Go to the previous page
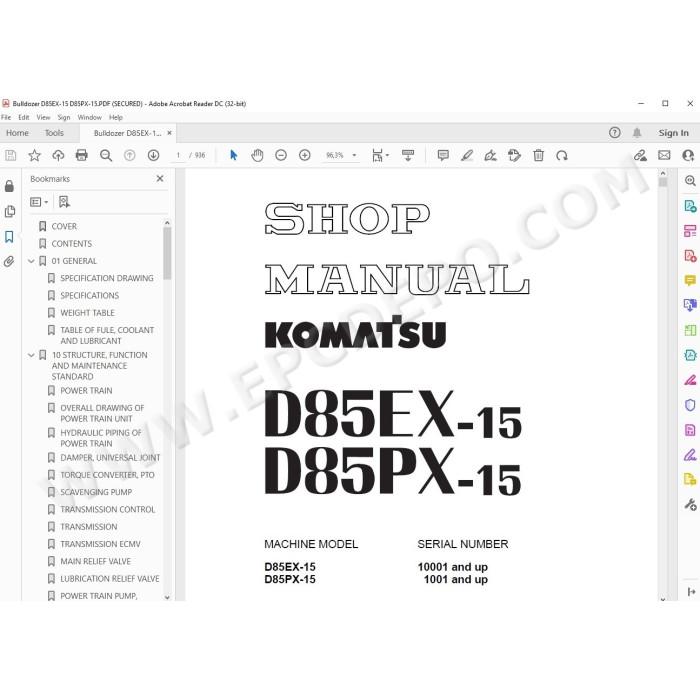This screenshot has width=700, height=700. (129, 155)
